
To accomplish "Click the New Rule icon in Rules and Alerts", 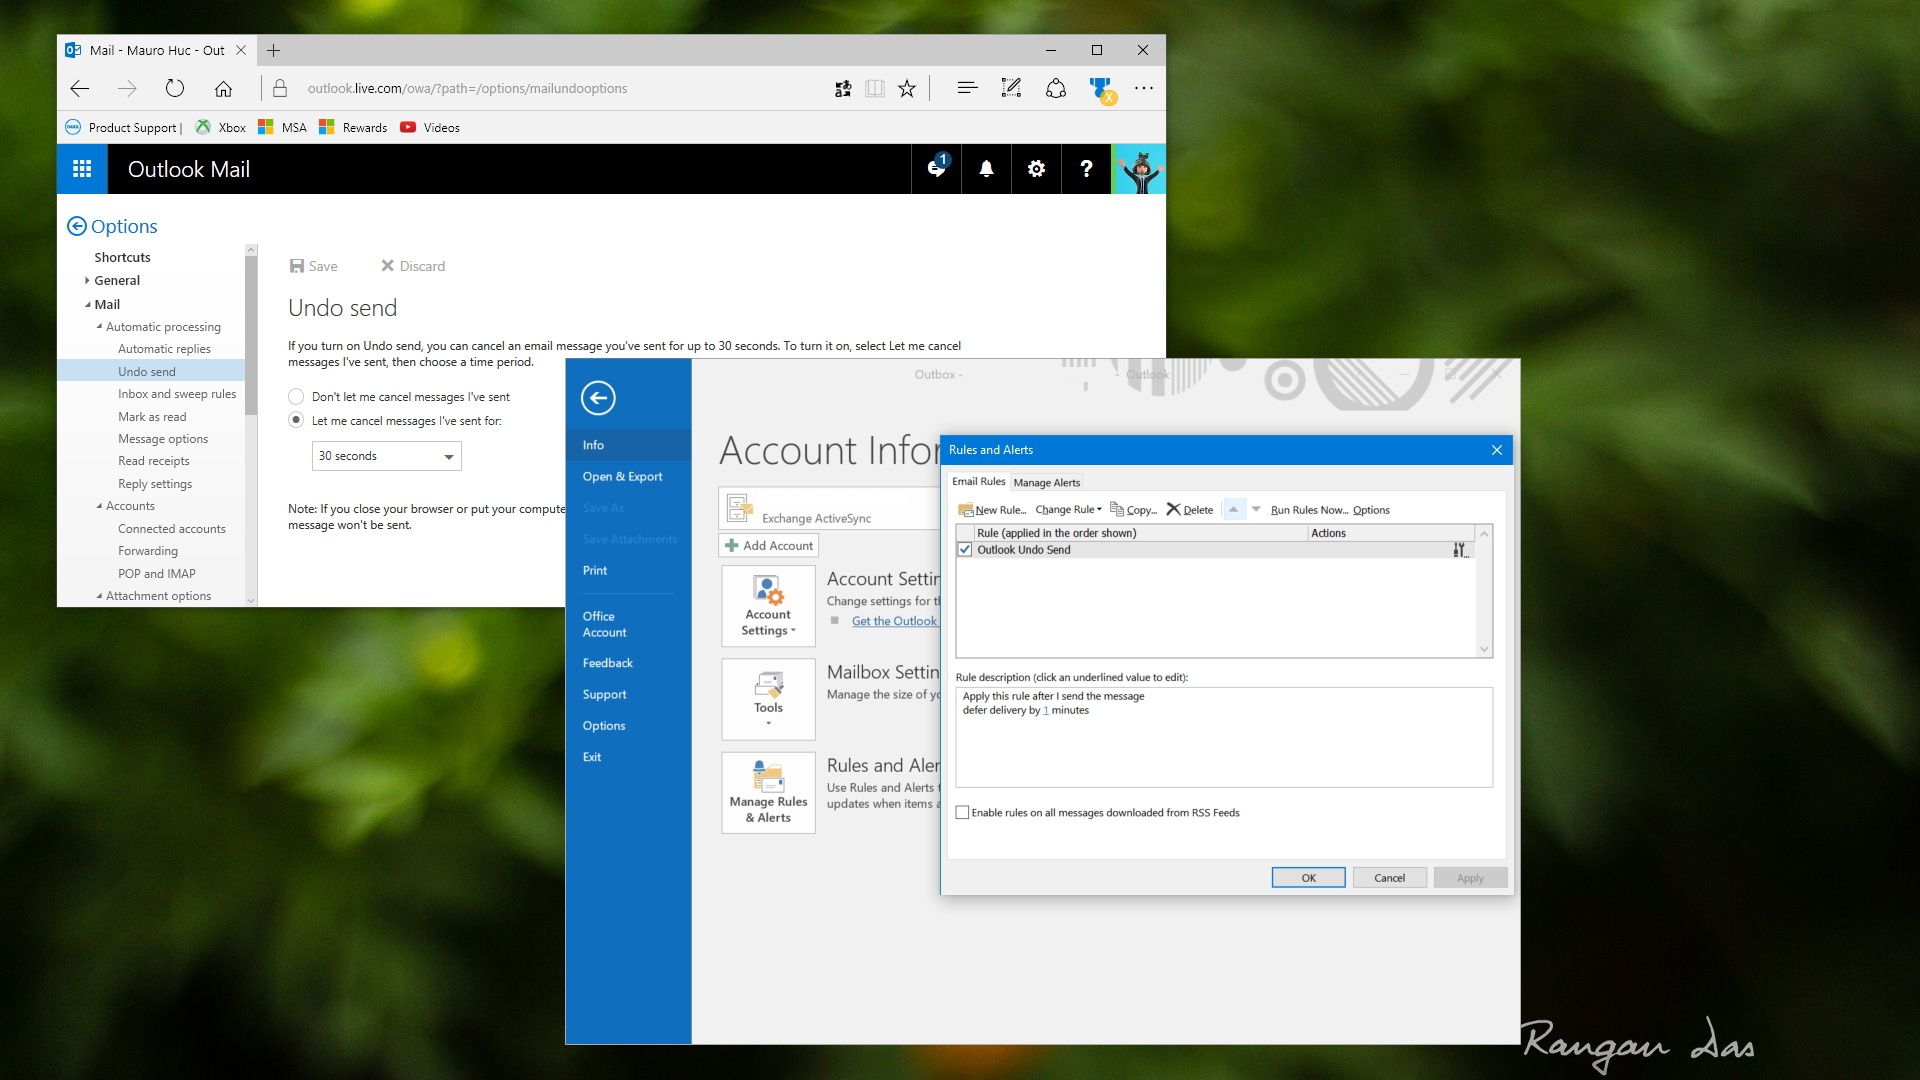I will pyautogui.click(x=989, y=509).
